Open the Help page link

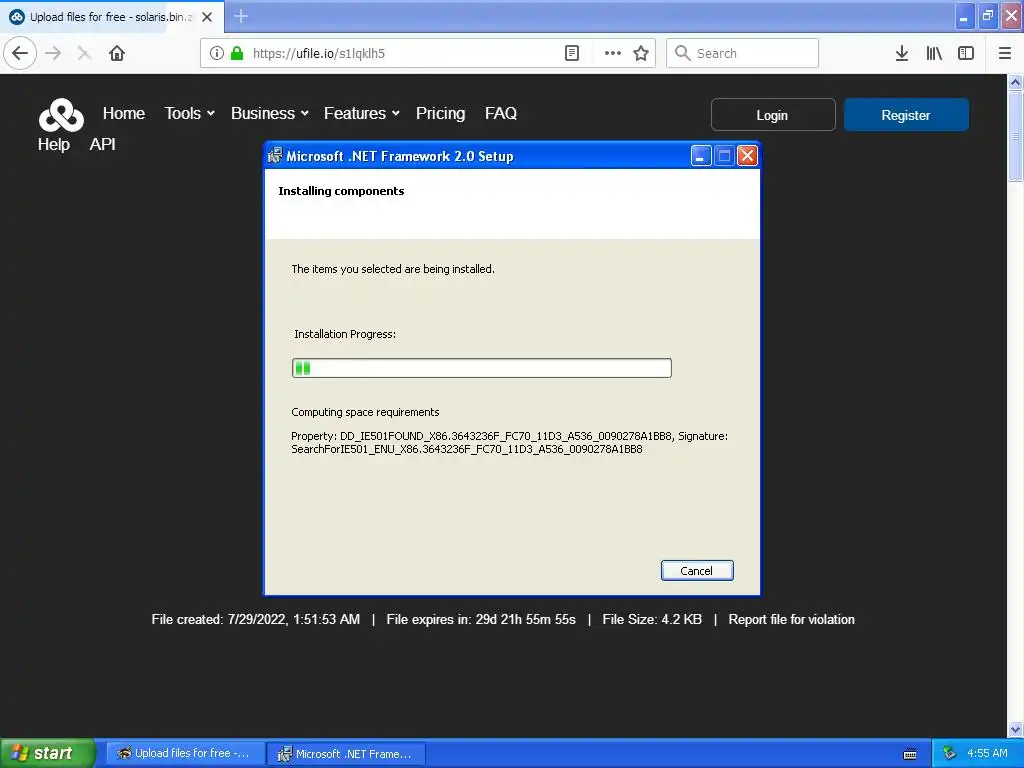point(54,144)
